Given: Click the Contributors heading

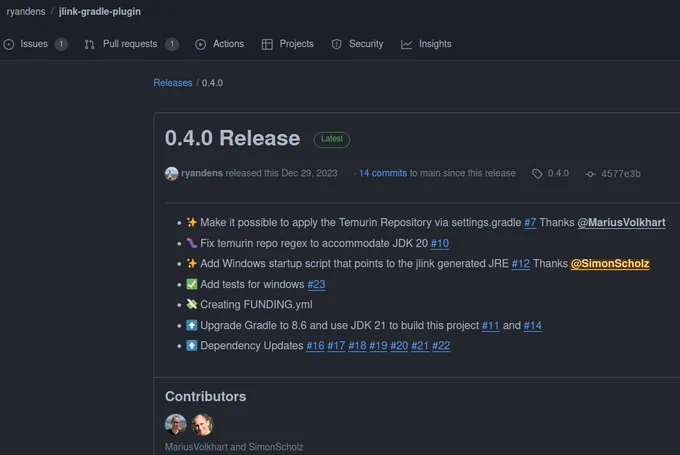Looking at the screenshot, I should pos(206,396).
